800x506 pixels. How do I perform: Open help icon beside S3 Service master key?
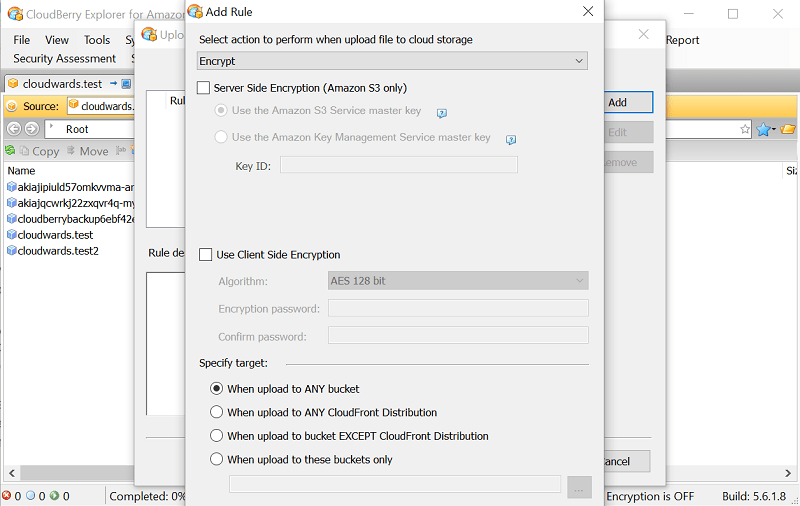[x=442, y=113]
